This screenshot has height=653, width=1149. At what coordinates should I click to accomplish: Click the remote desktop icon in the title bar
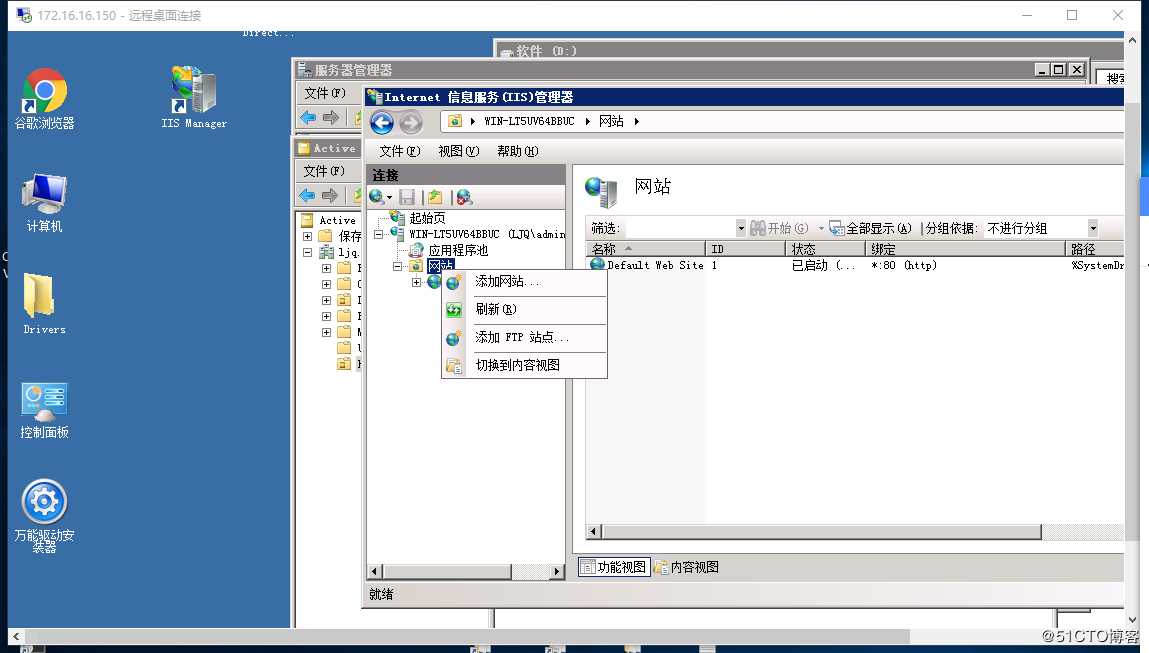coord(24,15)
